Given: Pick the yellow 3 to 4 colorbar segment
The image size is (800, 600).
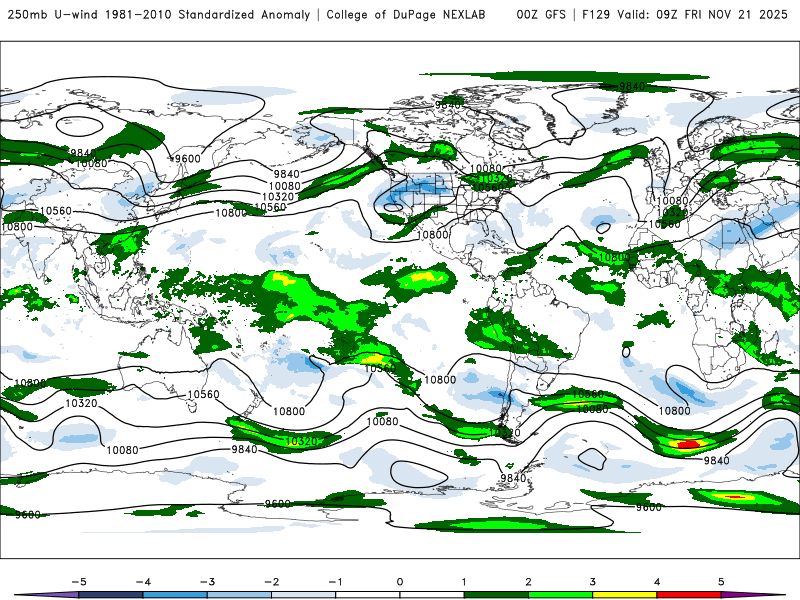Looking at the screenshot, I should click(x=625, y=595).
